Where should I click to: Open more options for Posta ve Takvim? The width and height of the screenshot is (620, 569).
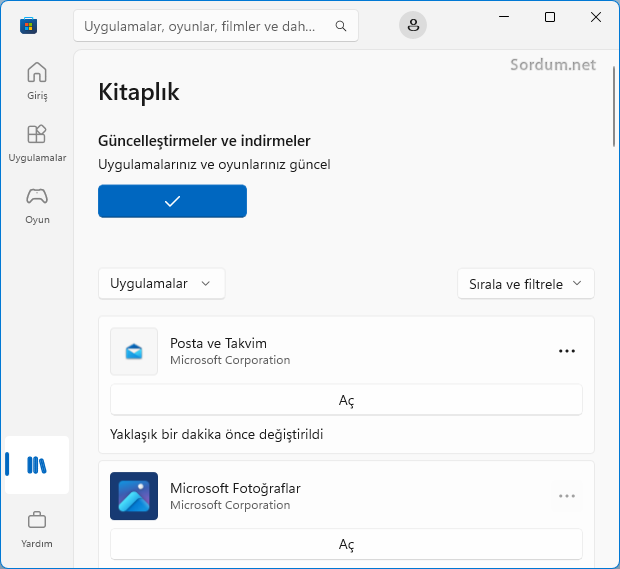tap(567, 351)
